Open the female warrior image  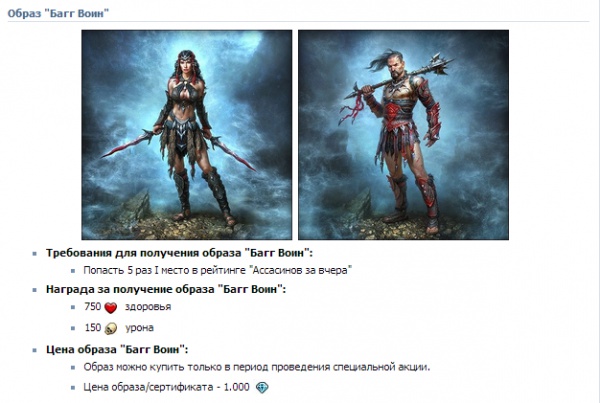[x=187, y=135]
